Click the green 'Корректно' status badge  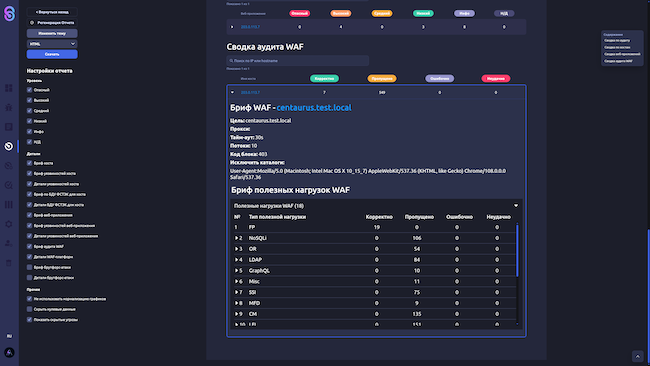click(324, 79)
